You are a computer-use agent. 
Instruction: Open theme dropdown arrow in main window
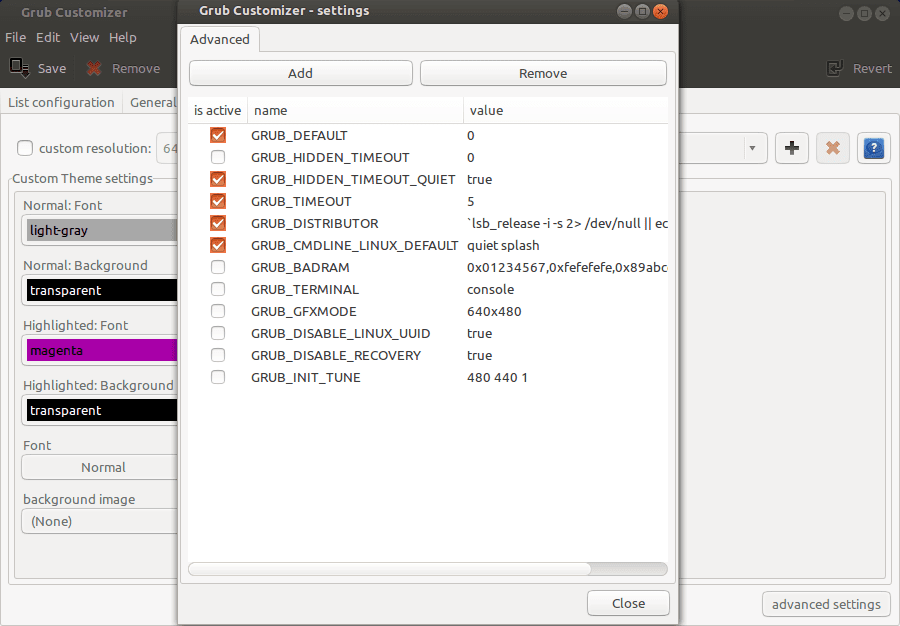pyautogui.click(x=752, y=148)
